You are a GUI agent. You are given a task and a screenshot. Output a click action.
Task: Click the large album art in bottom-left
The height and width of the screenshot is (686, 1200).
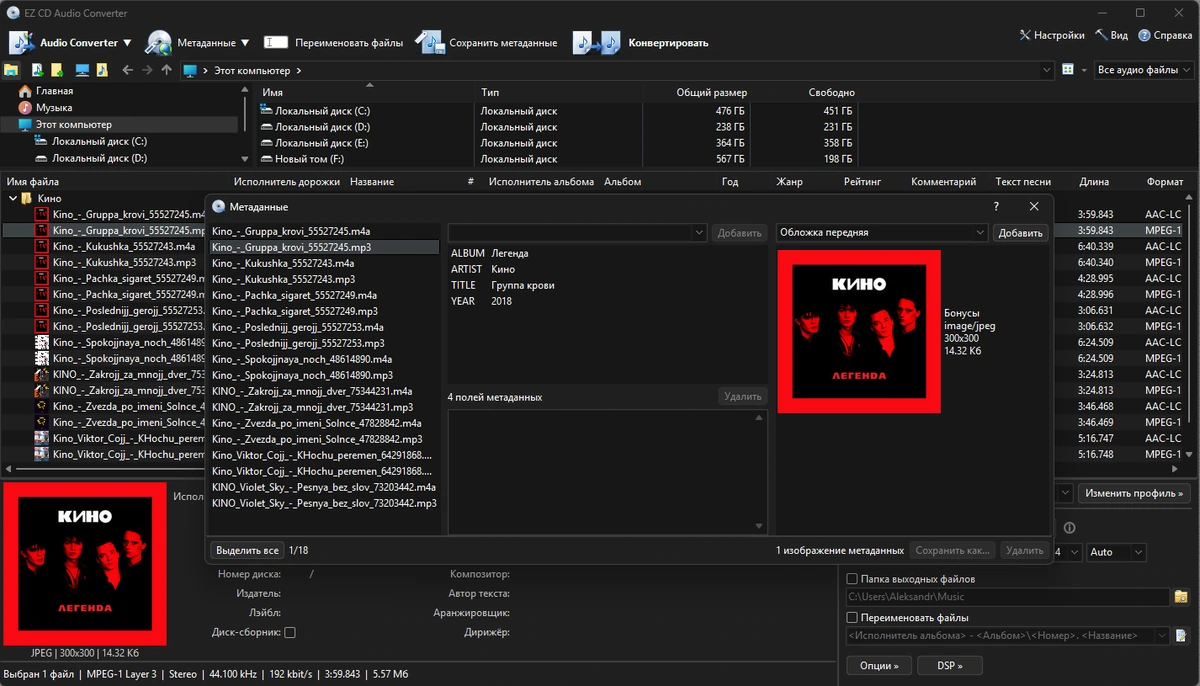pos(84,564)
